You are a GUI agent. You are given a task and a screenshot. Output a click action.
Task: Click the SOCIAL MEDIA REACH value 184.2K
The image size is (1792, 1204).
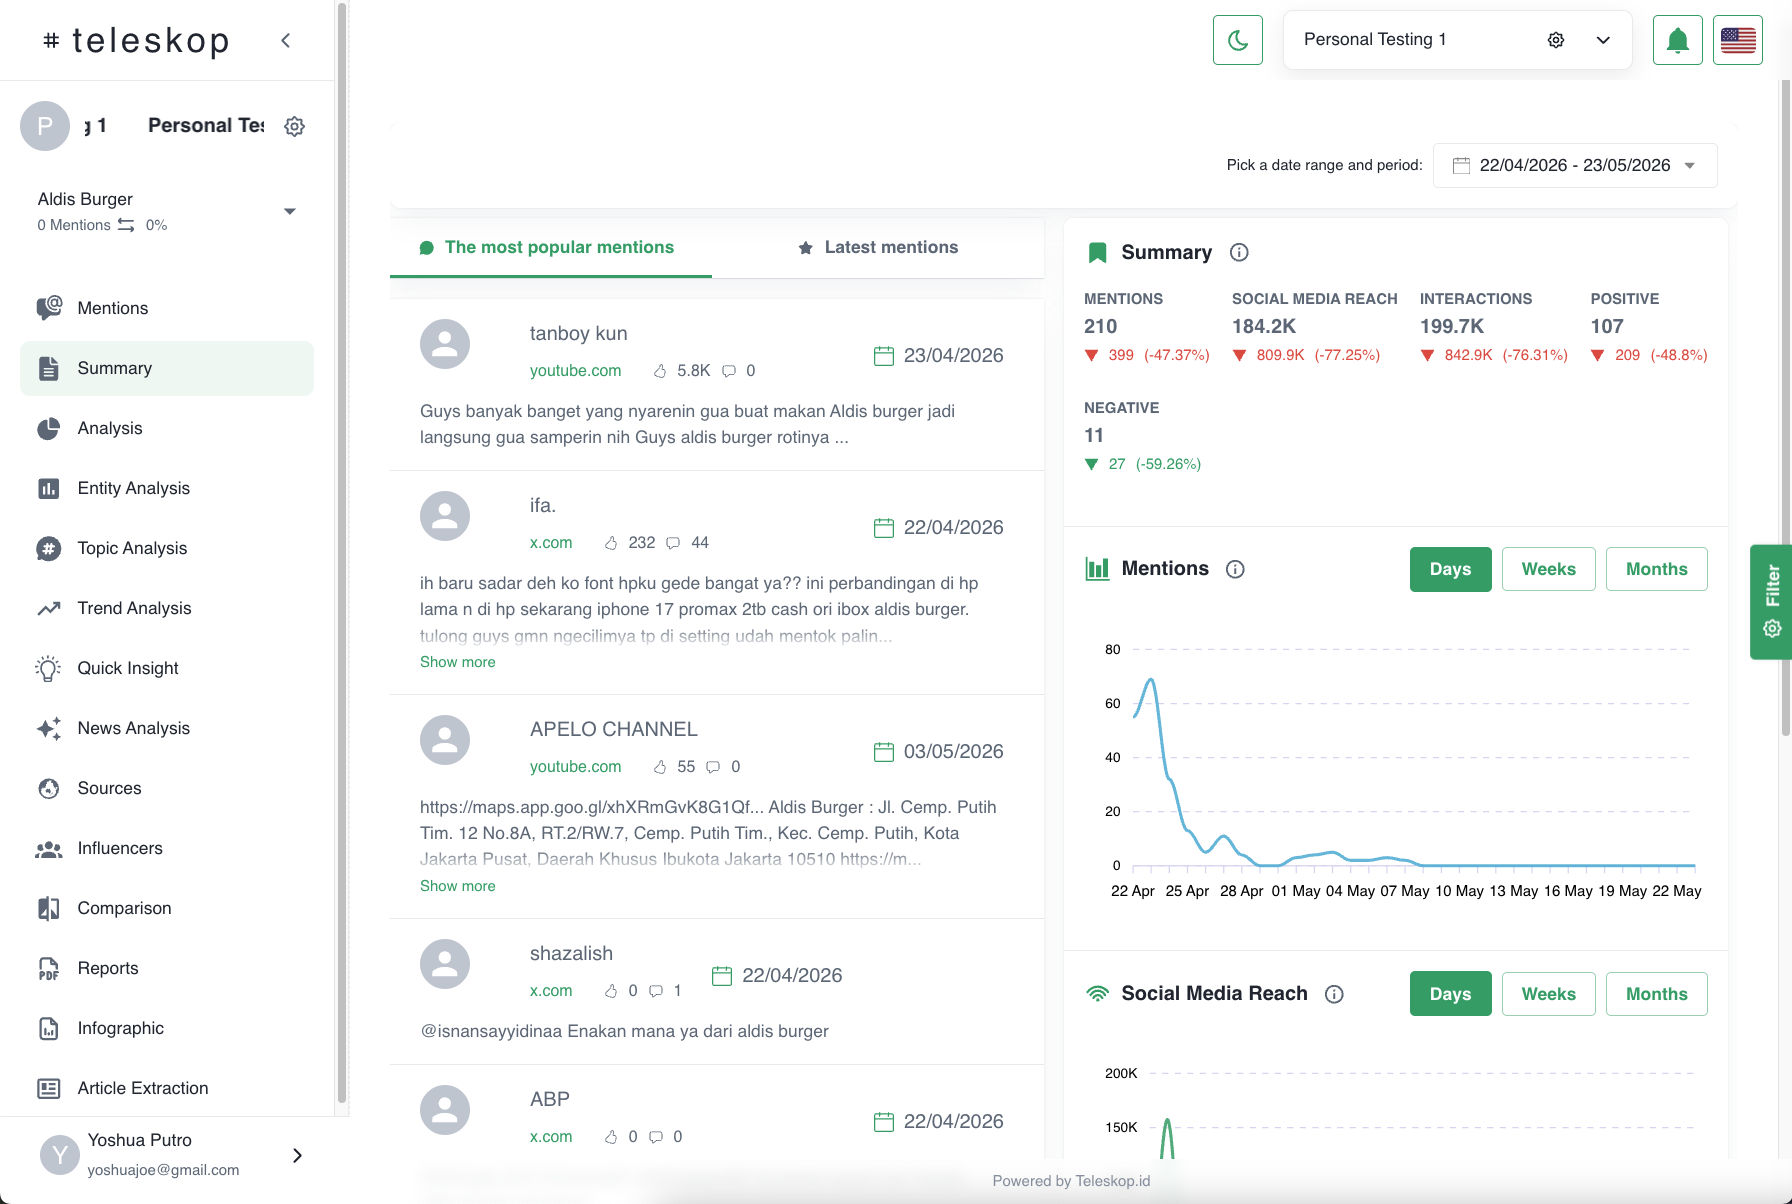click(x=1264, y=326)
